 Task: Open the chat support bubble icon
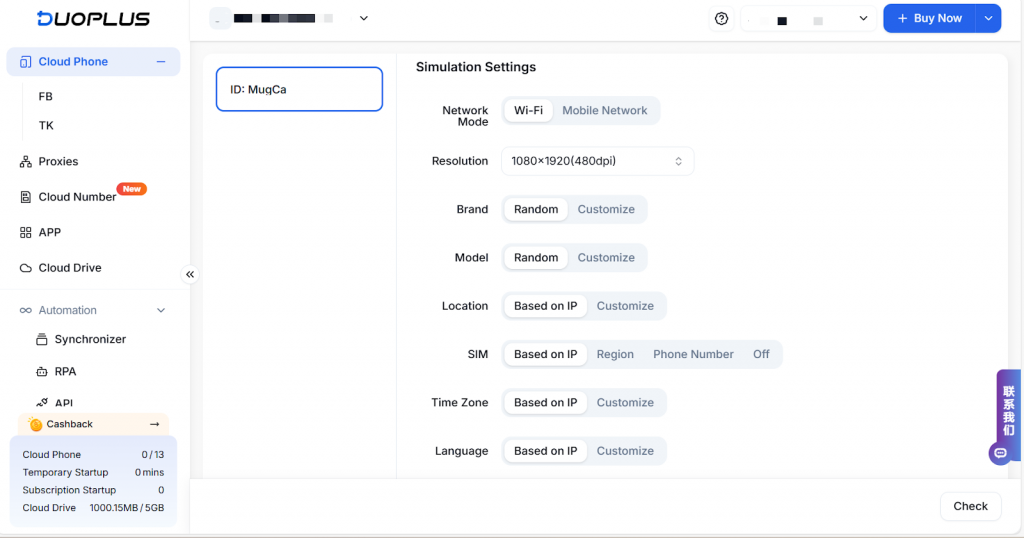[x=999, y=453]
